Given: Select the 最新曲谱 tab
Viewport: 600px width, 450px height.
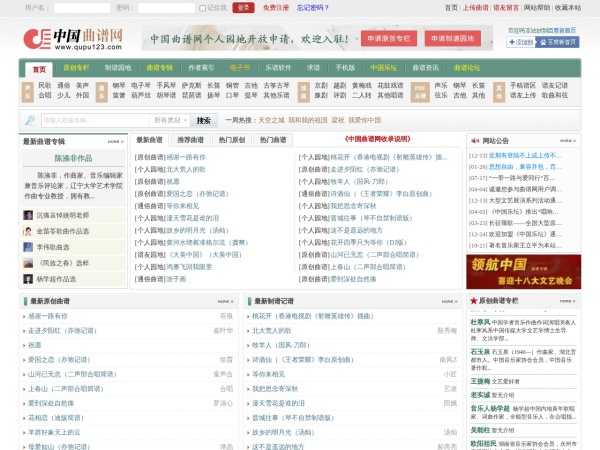Looking at the screenshot, I should pyautogui.click(x=150, y=140).
